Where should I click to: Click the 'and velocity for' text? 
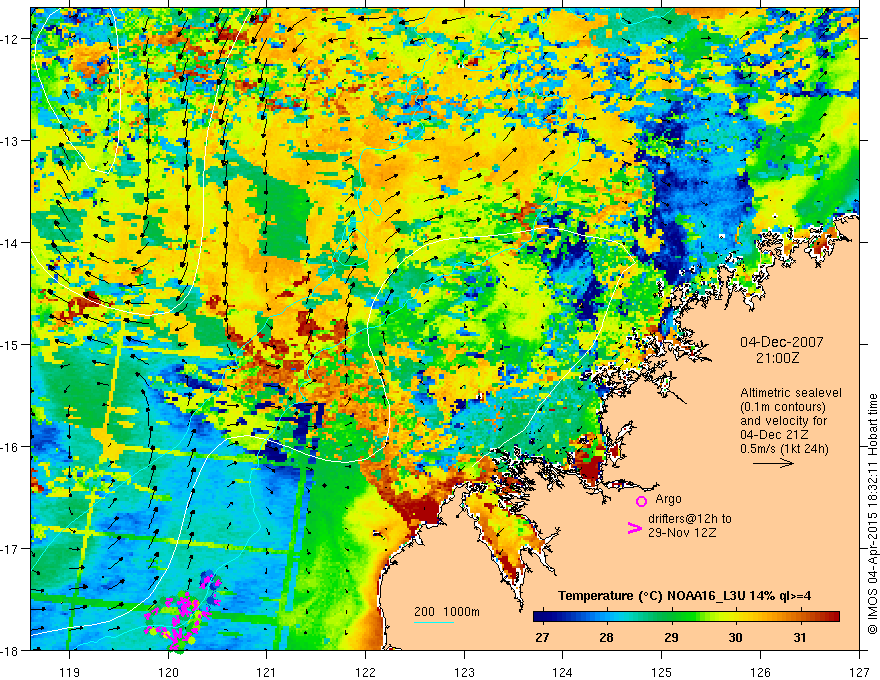tap(783, 420)
